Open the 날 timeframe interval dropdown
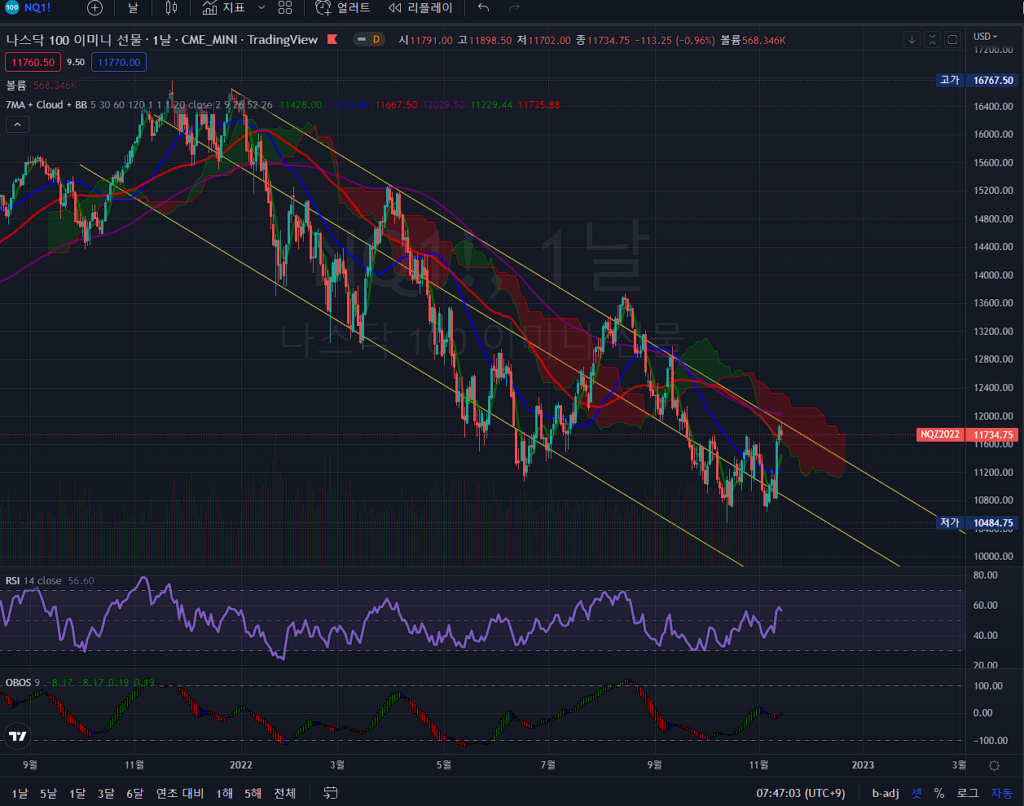The width and height of the screenshot is (1024, 806). [133, 8]
